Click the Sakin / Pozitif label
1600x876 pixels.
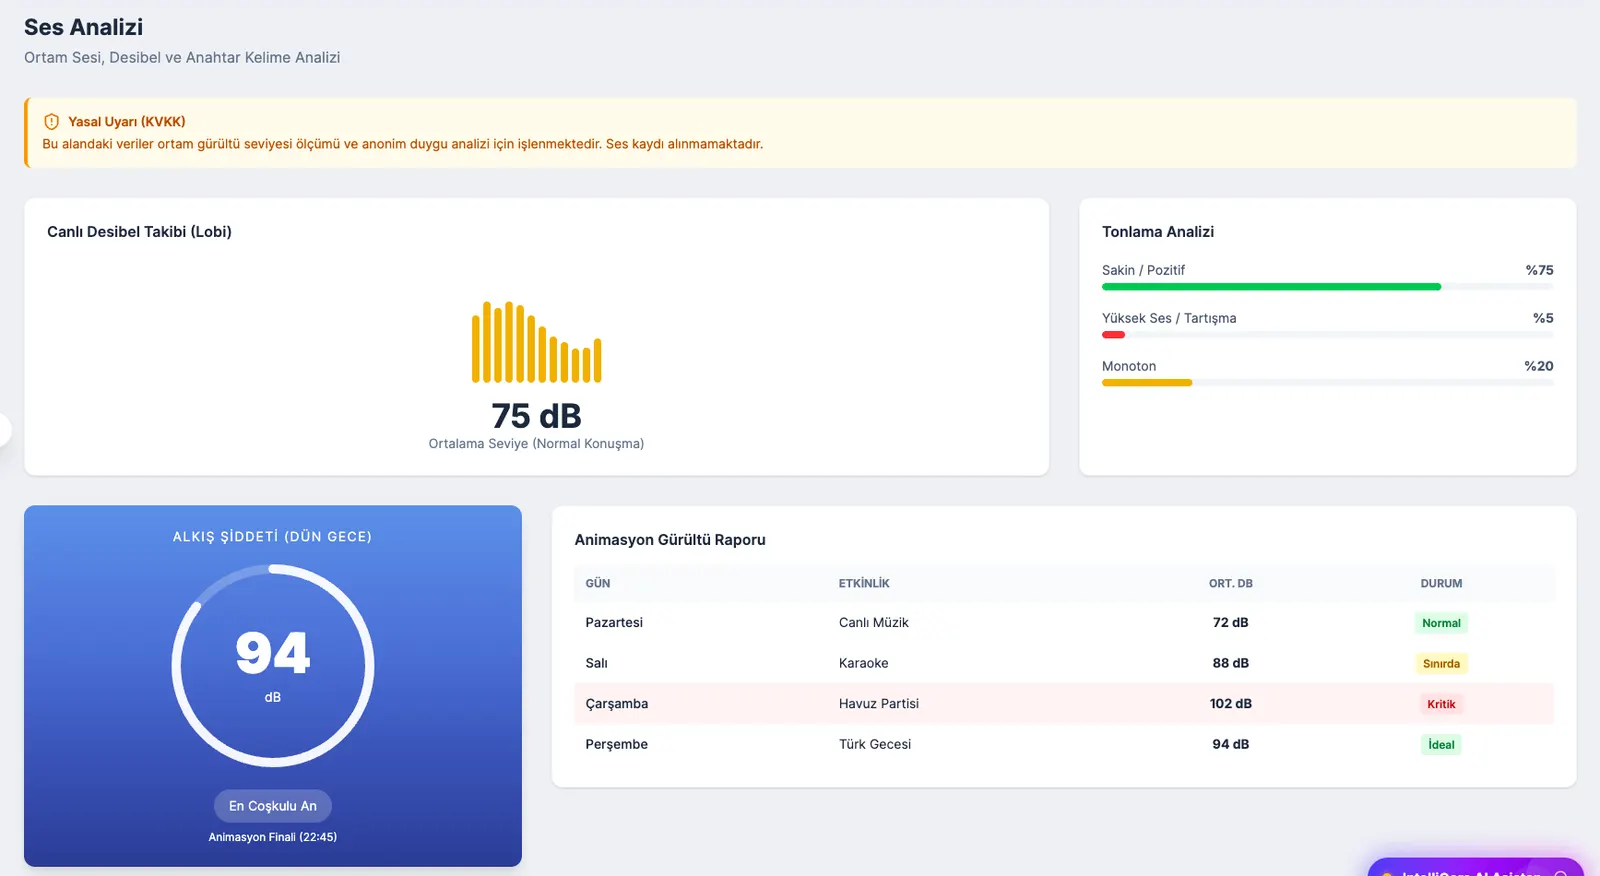click(1143, 271)
